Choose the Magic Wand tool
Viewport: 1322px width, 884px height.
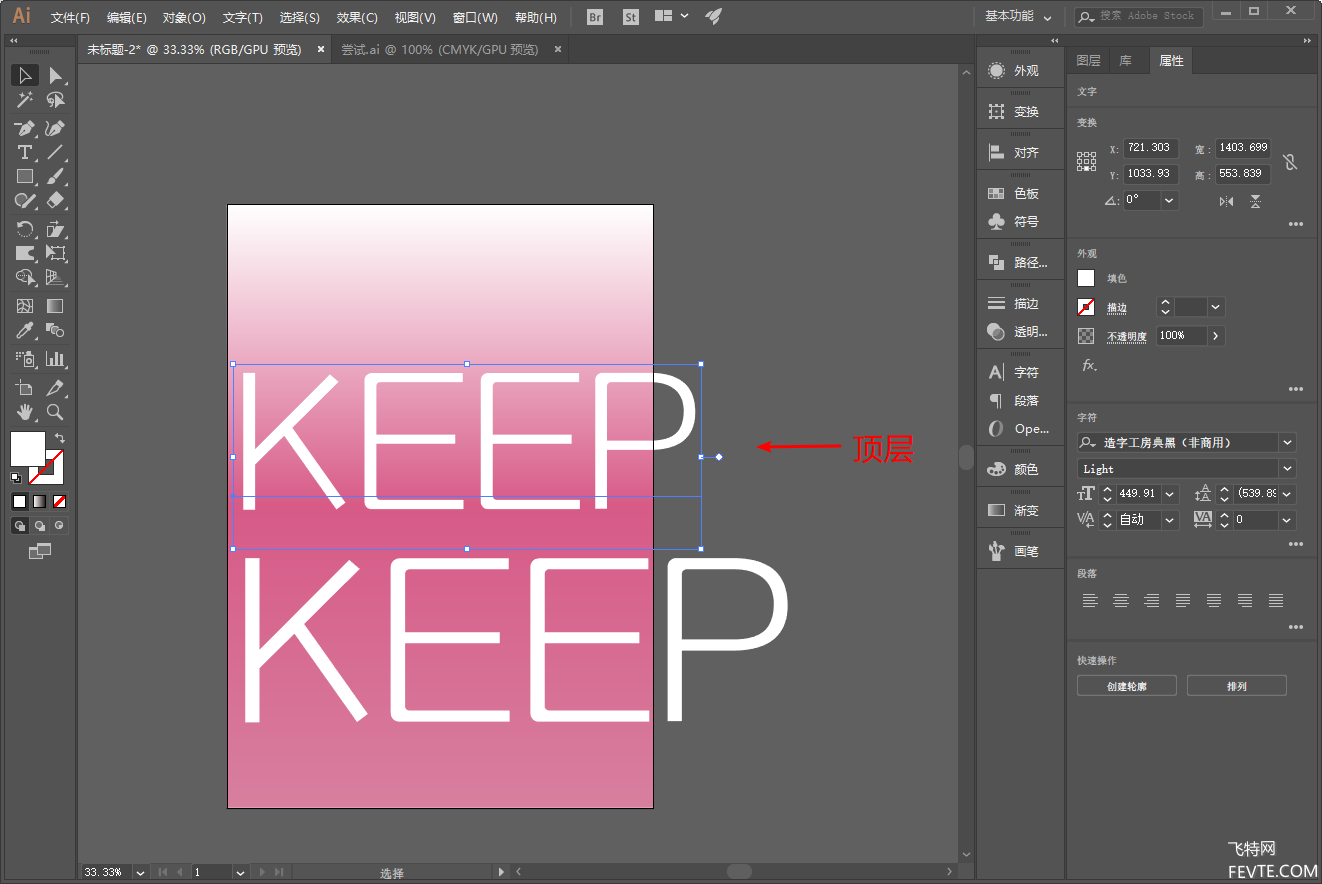(25, 99)
